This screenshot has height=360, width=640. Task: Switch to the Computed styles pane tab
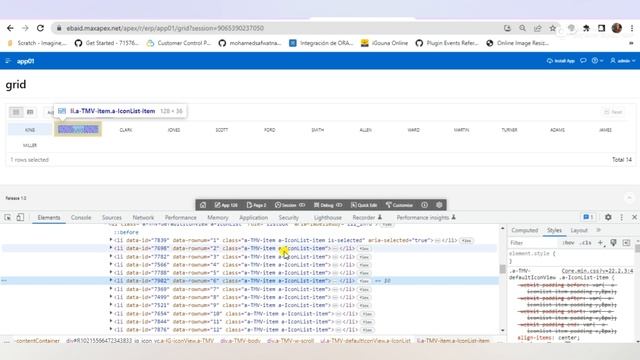pos(524,230)
